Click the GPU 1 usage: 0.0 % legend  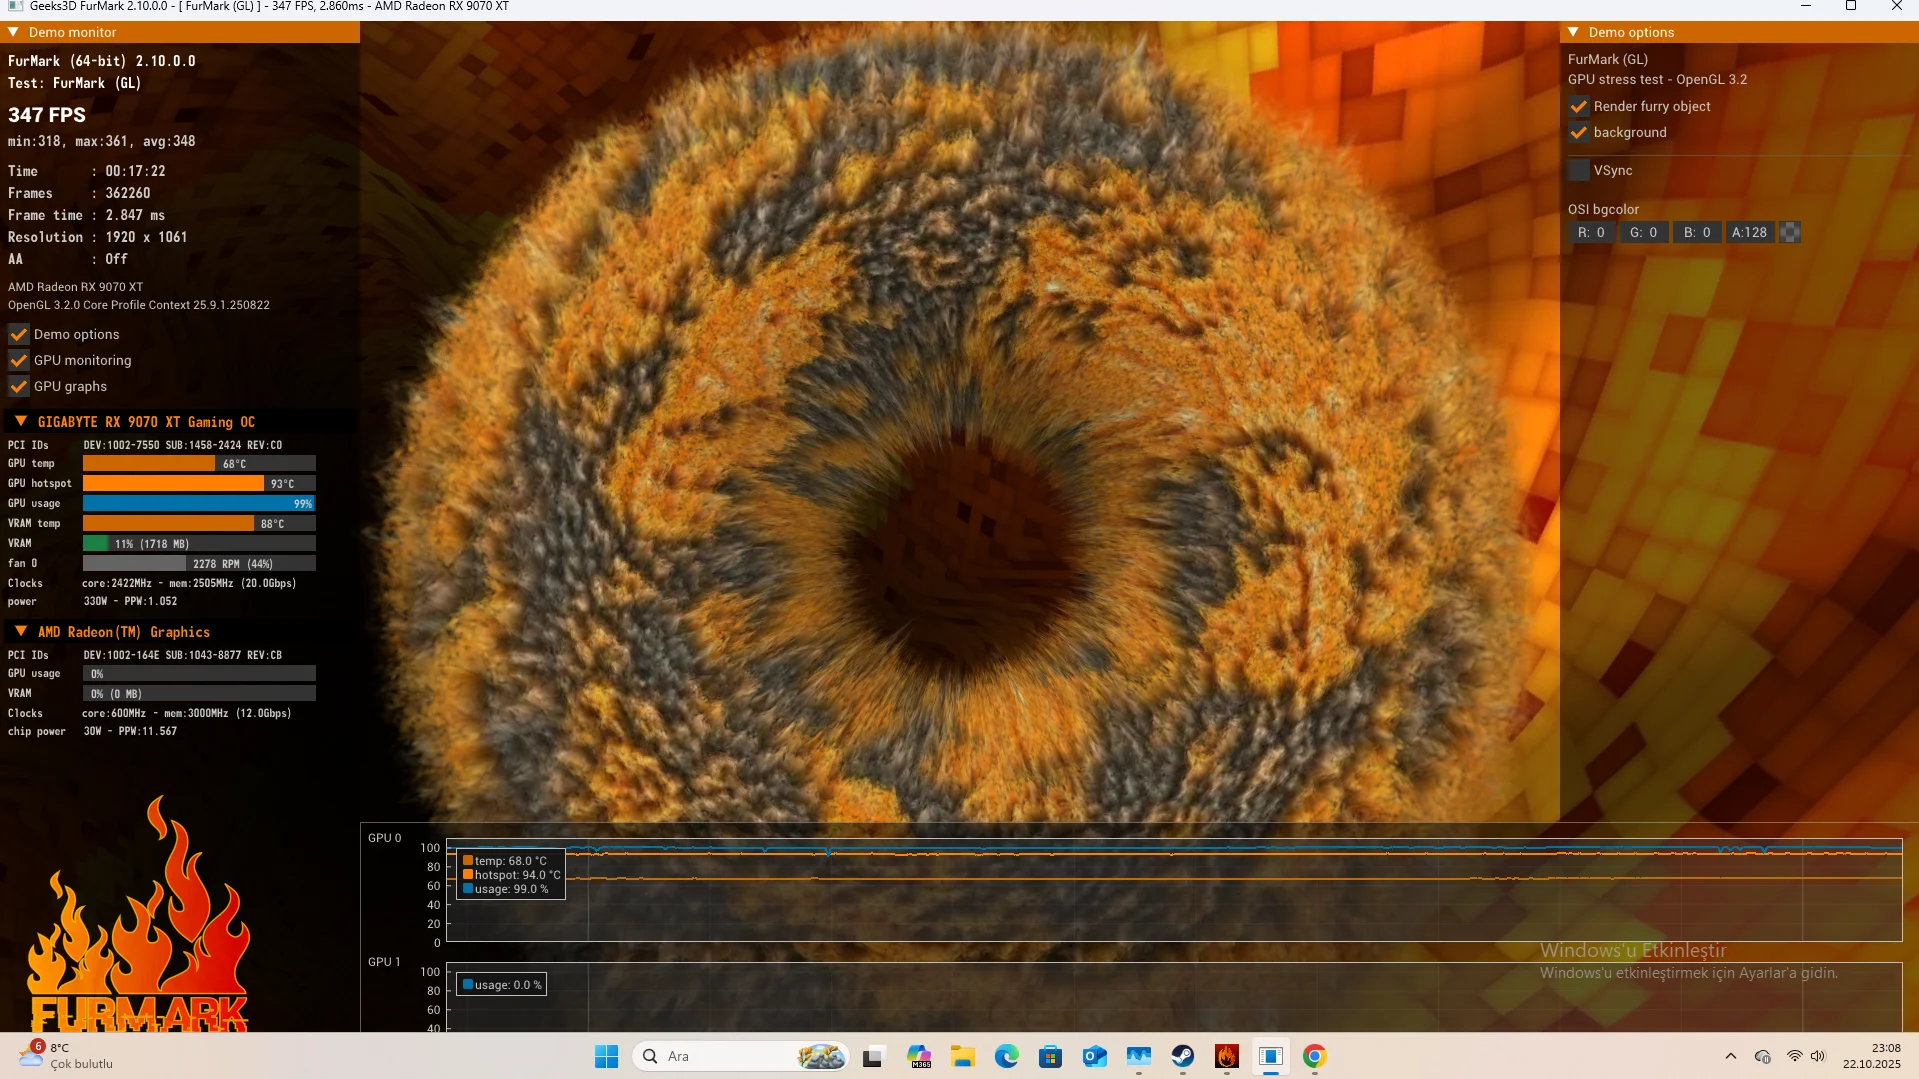pyautogui.click(x=502, y=985)
